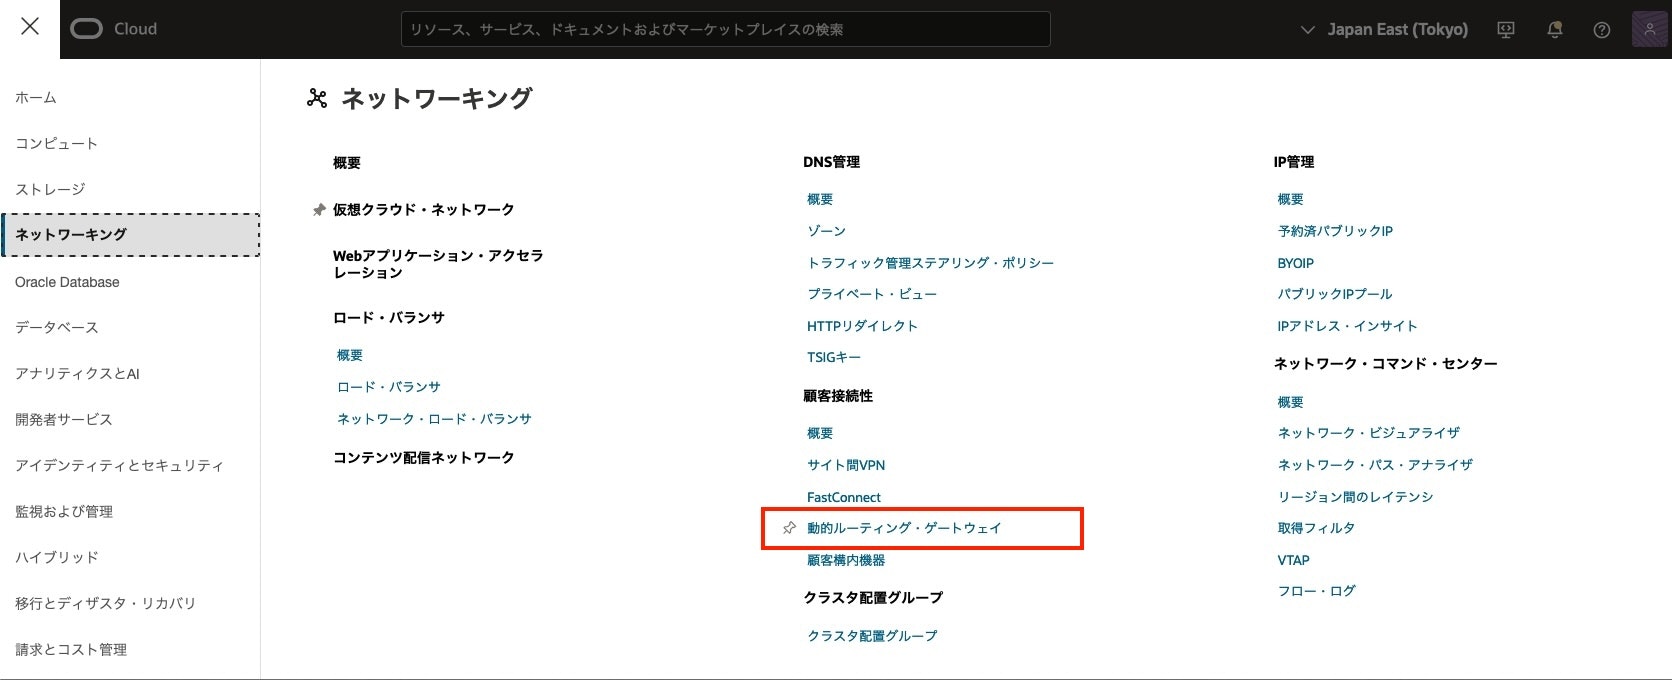
Task: Click the 顧客接続性 section heading
Action: point(838,396)
